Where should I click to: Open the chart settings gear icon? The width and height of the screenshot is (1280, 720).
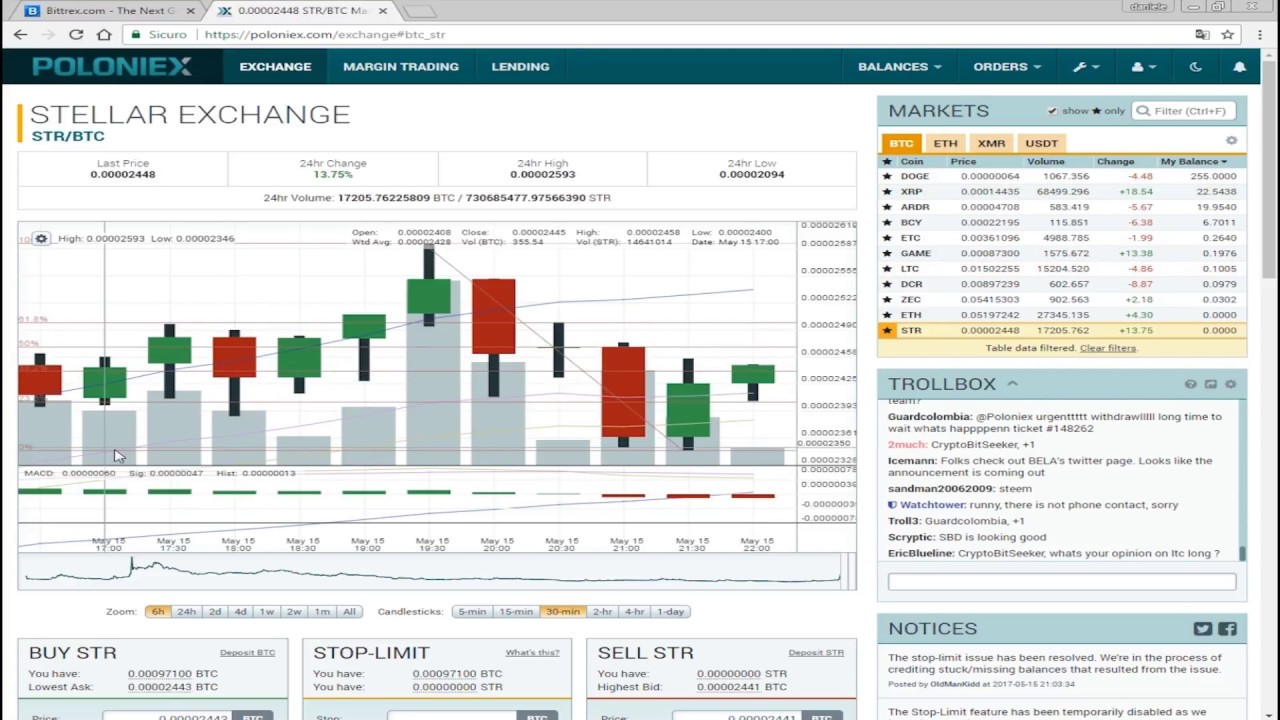(41, 239)
